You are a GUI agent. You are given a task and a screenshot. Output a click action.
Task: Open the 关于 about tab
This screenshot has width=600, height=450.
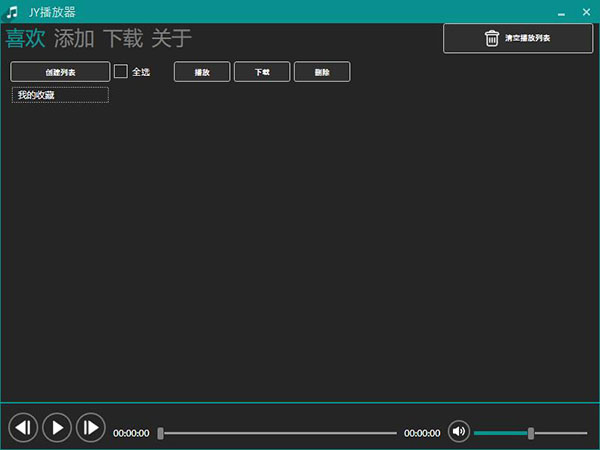(x=172, y=38)
